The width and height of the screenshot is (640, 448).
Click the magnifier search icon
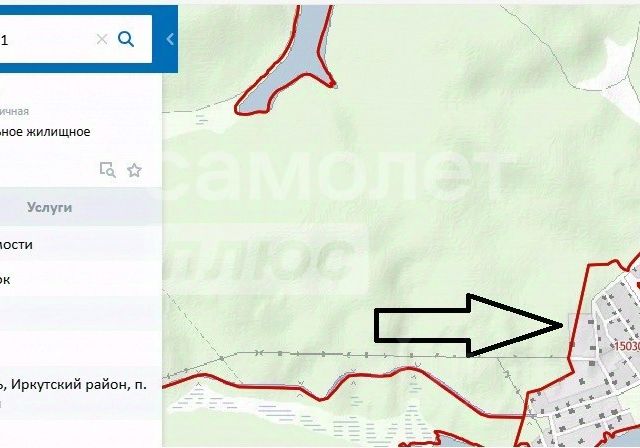pyautogui.click(x=126, y=39)
